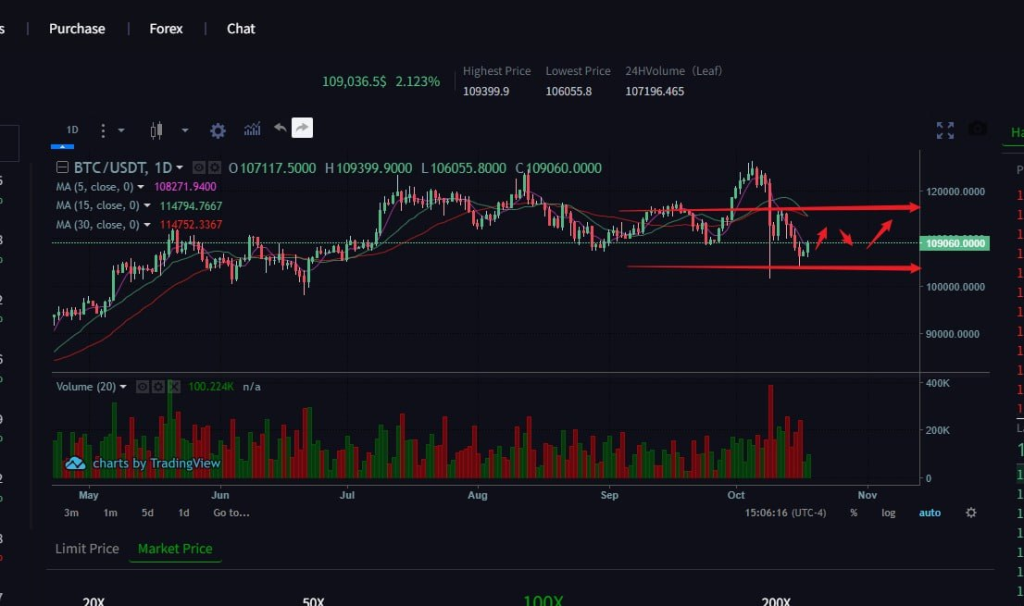Viewport: 1024px width, 606px height.
Task: Set chart range to 5d
Action: [x=148, y=513]
